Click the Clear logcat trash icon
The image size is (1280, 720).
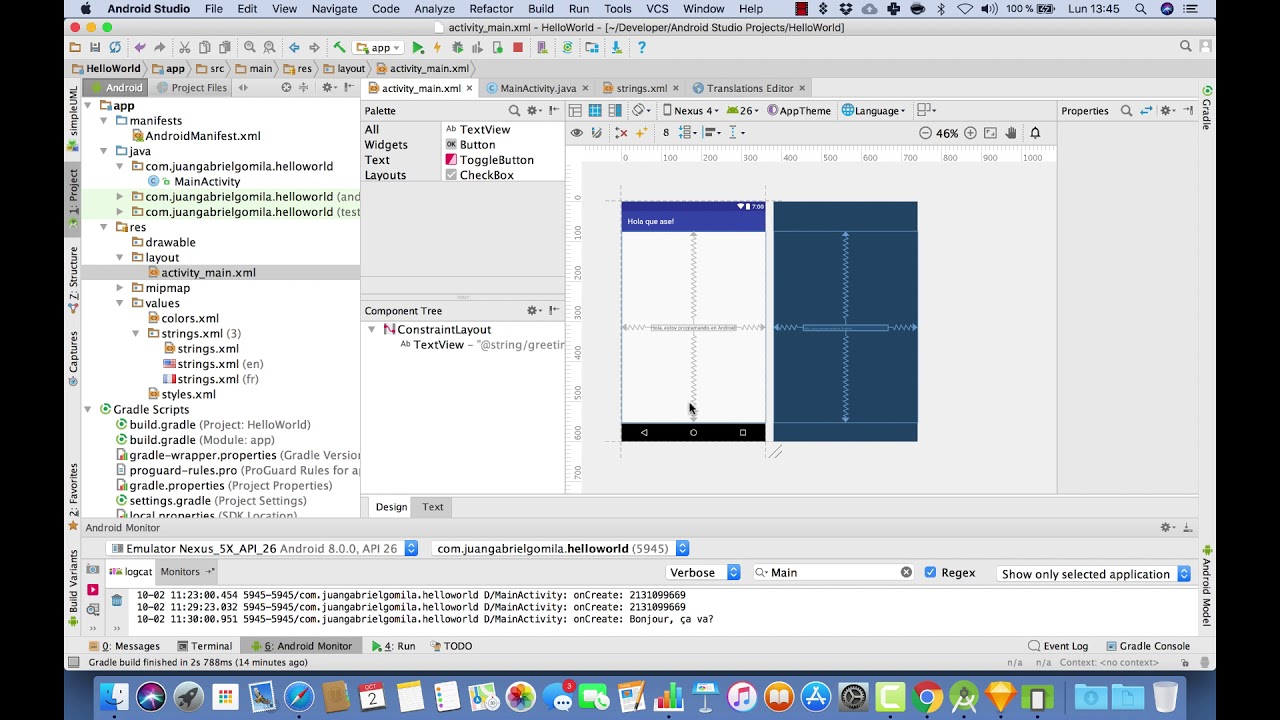pyautogui.click(x=117, y=601)
